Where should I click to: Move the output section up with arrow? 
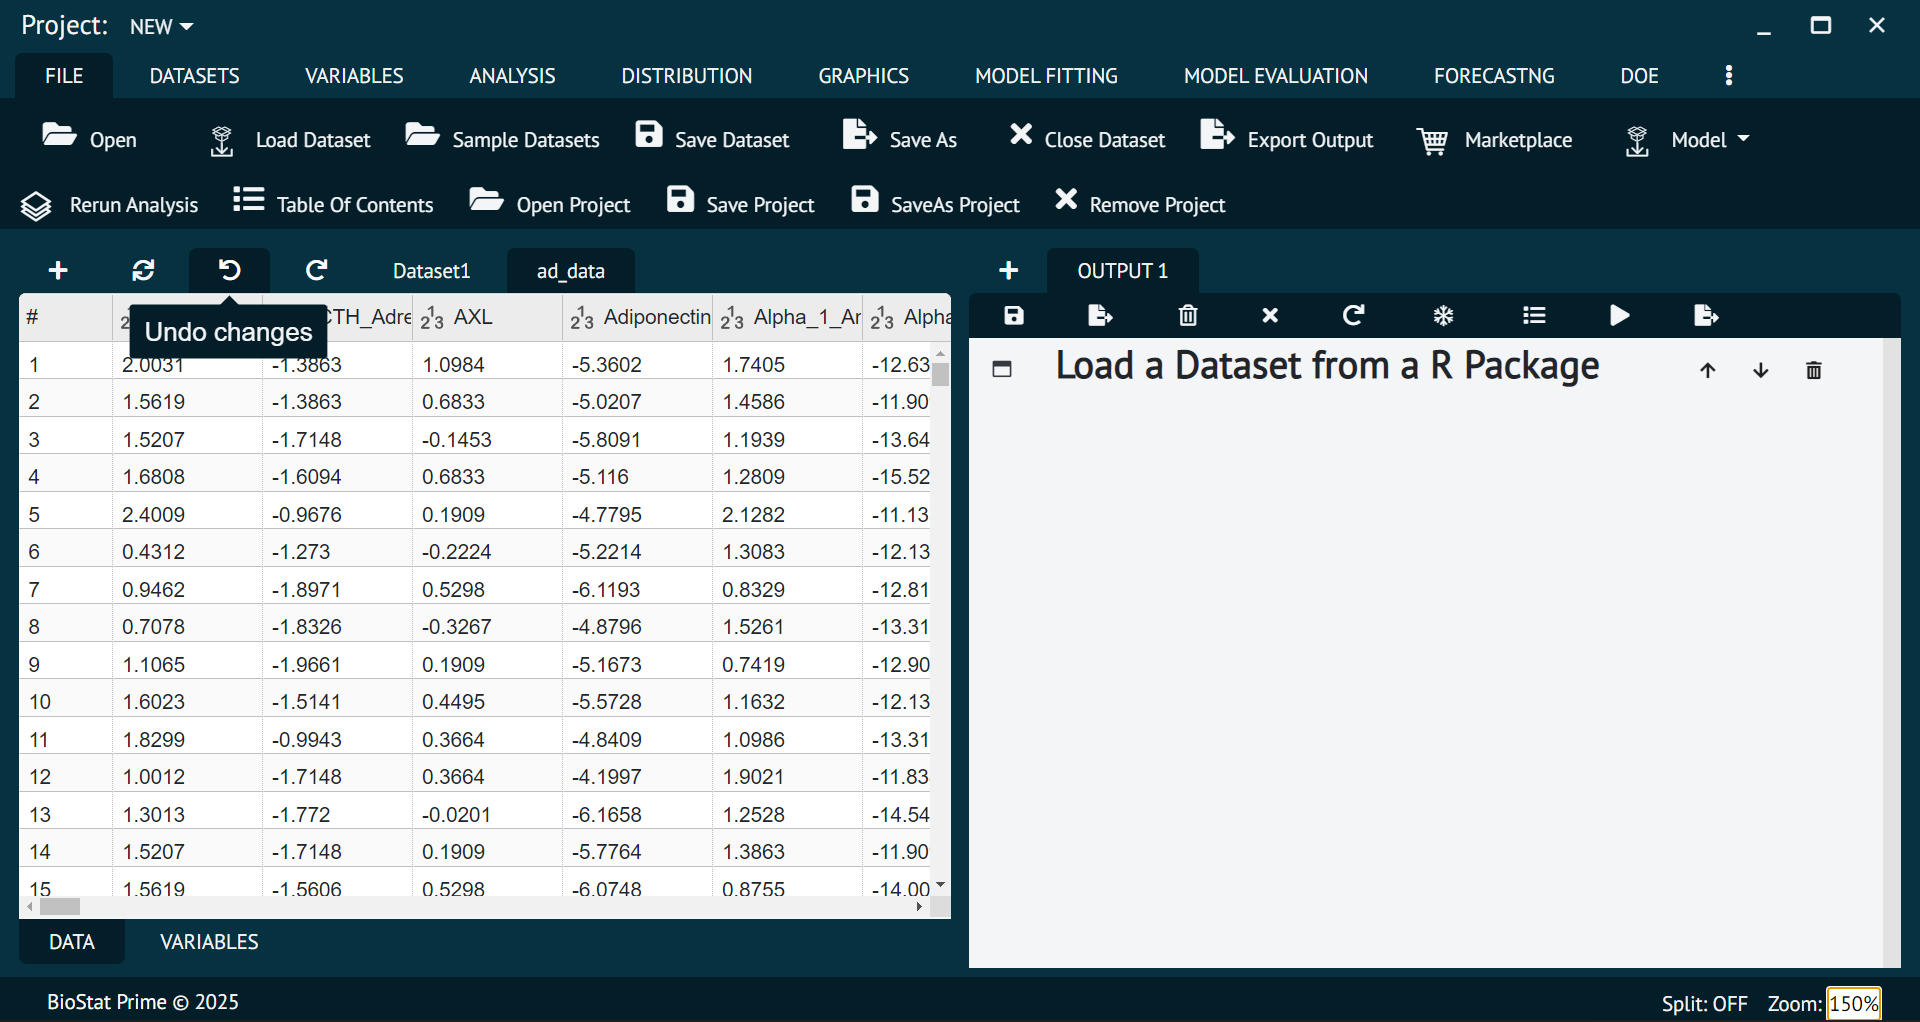click(x=1707, y=371)
